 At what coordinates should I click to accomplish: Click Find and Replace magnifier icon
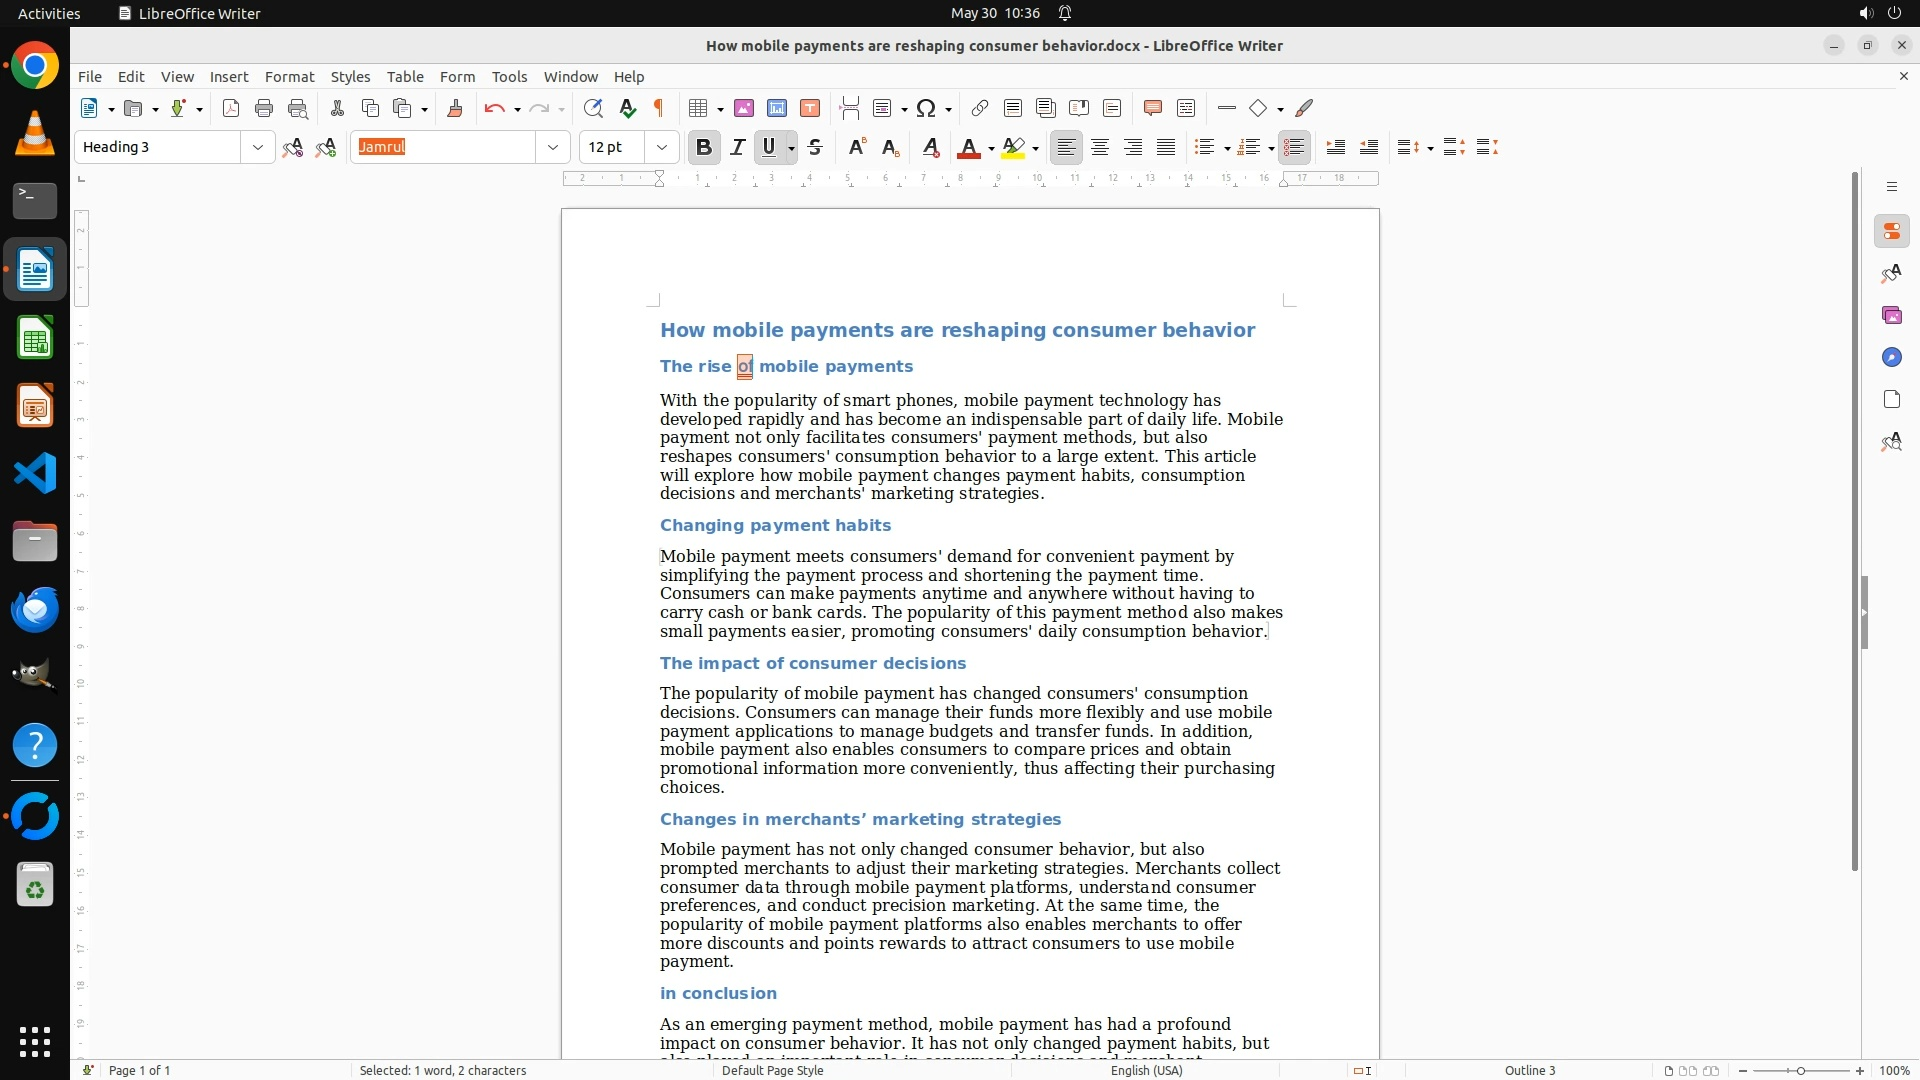coord(593,108)
